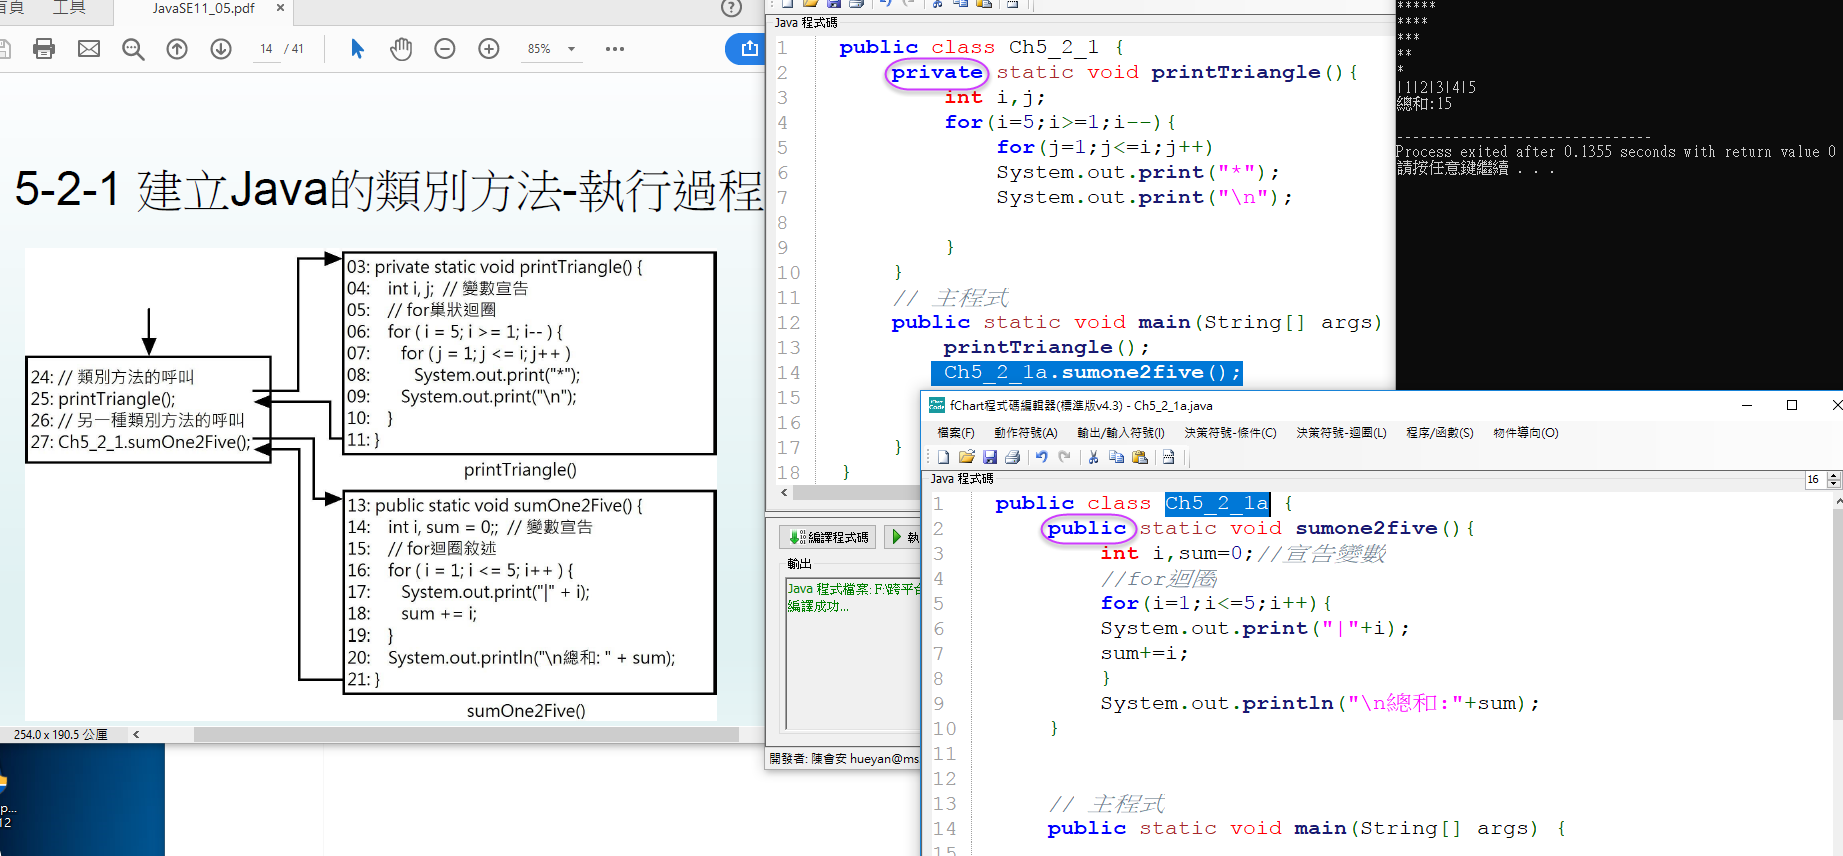This screenshot has height=856, width=1843.
Task: Click the cut scissors icon in fChart
Action: 1093,457
